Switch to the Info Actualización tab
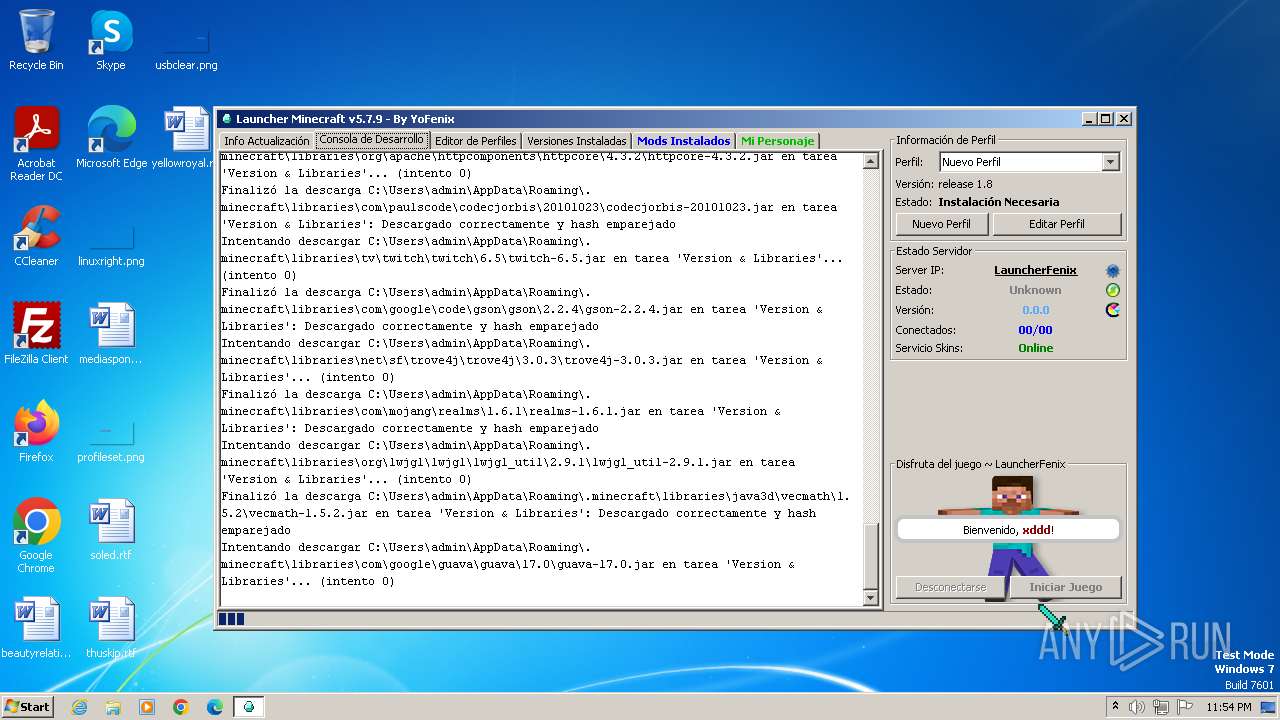Viewport: 1280px width, 720px height. [266, 141]
